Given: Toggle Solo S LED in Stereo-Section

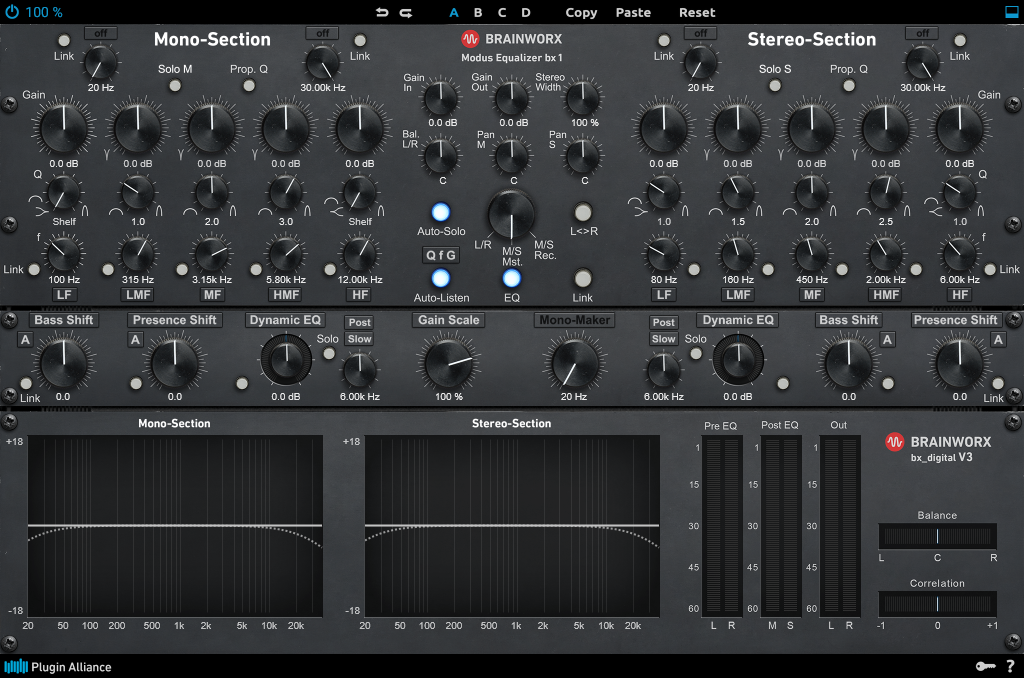Looking at the screenshot, I should pyautogui.click(x=775, y=86).
